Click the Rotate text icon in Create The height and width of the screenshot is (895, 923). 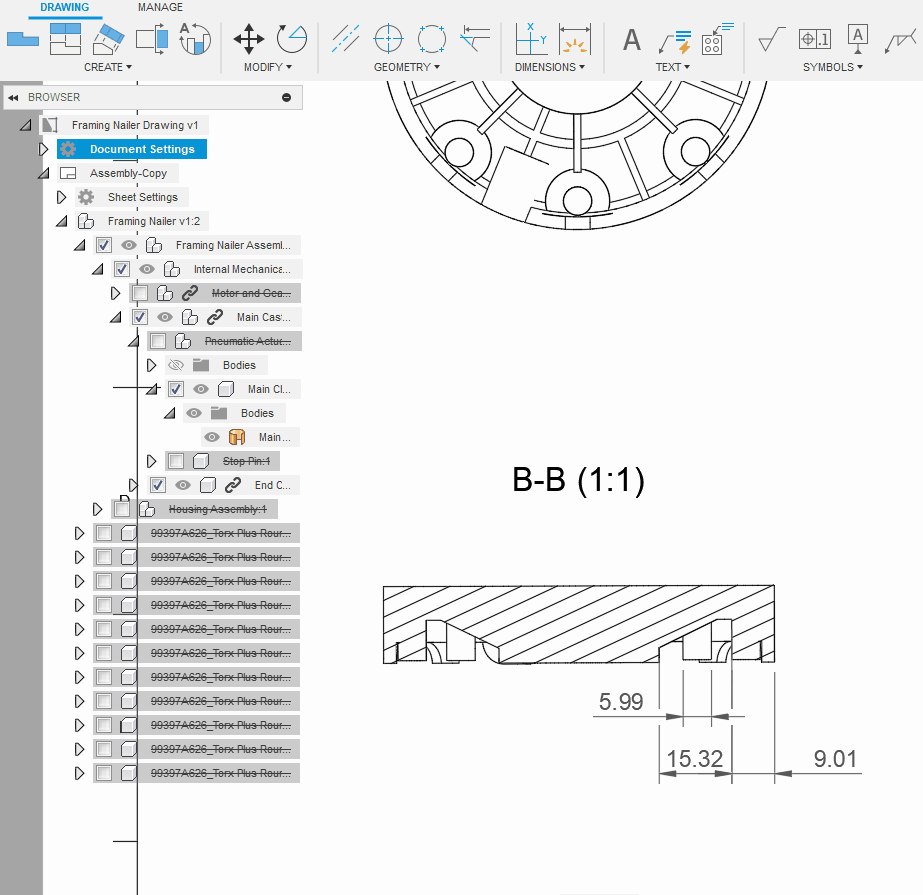195,39
